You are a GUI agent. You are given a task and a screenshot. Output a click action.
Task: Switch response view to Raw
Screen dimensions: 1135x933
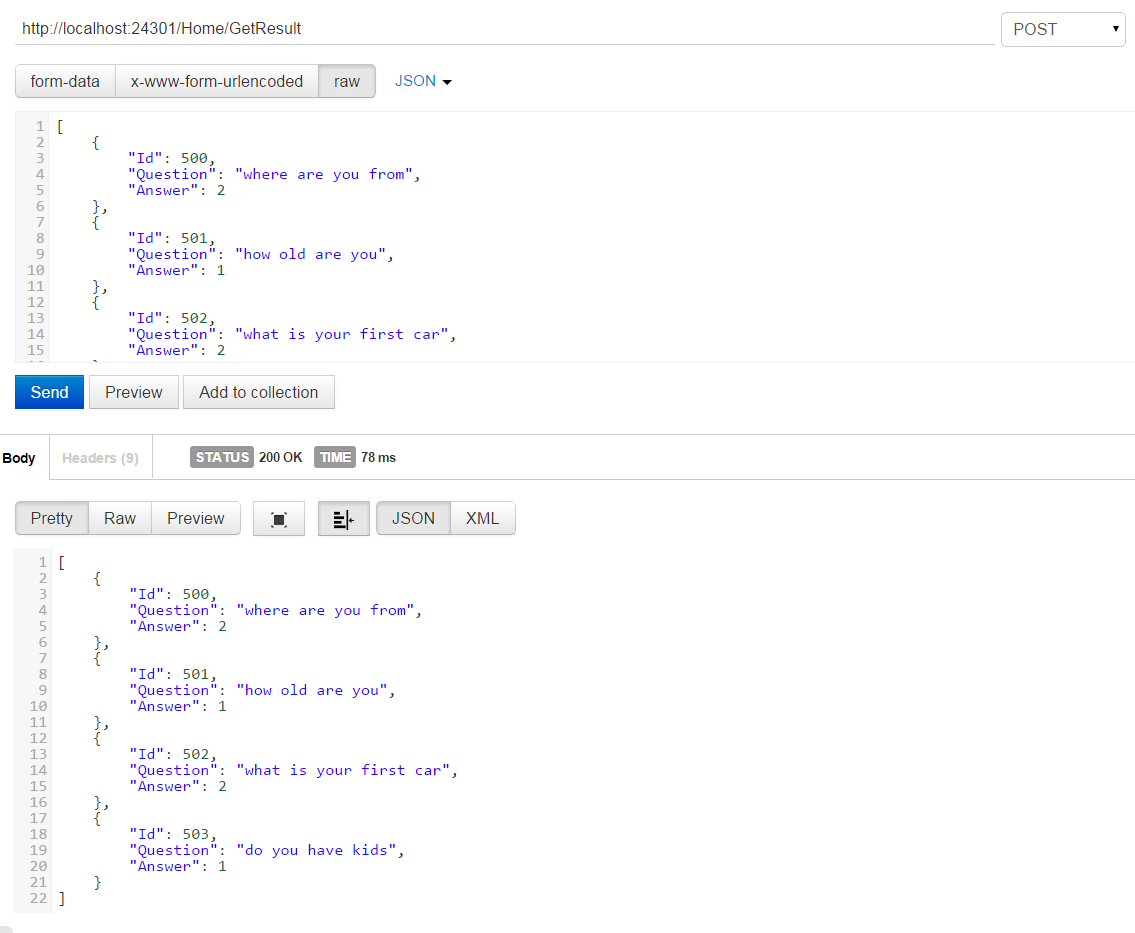point(120,519)
